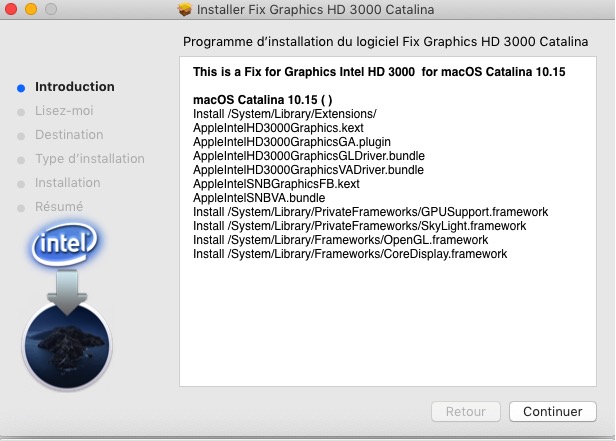Click the Continuer button

[553, 412]
